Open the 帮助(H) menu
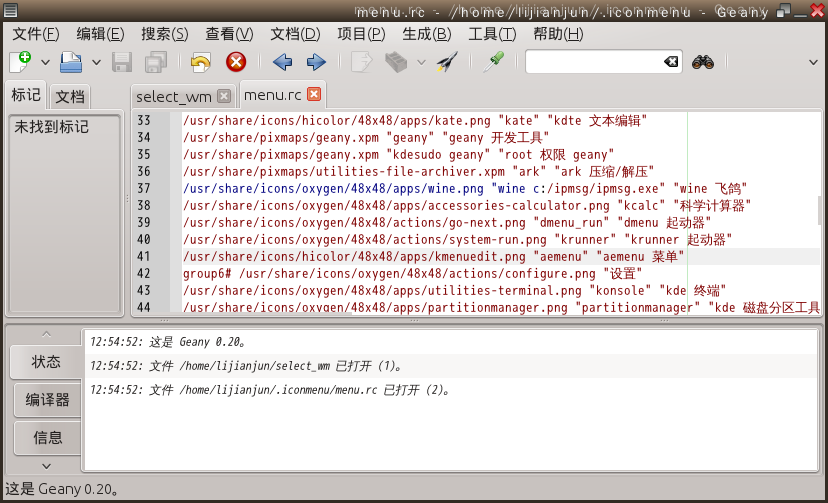The width and height of the screenshot is (828, 503). tap(558, 34)
